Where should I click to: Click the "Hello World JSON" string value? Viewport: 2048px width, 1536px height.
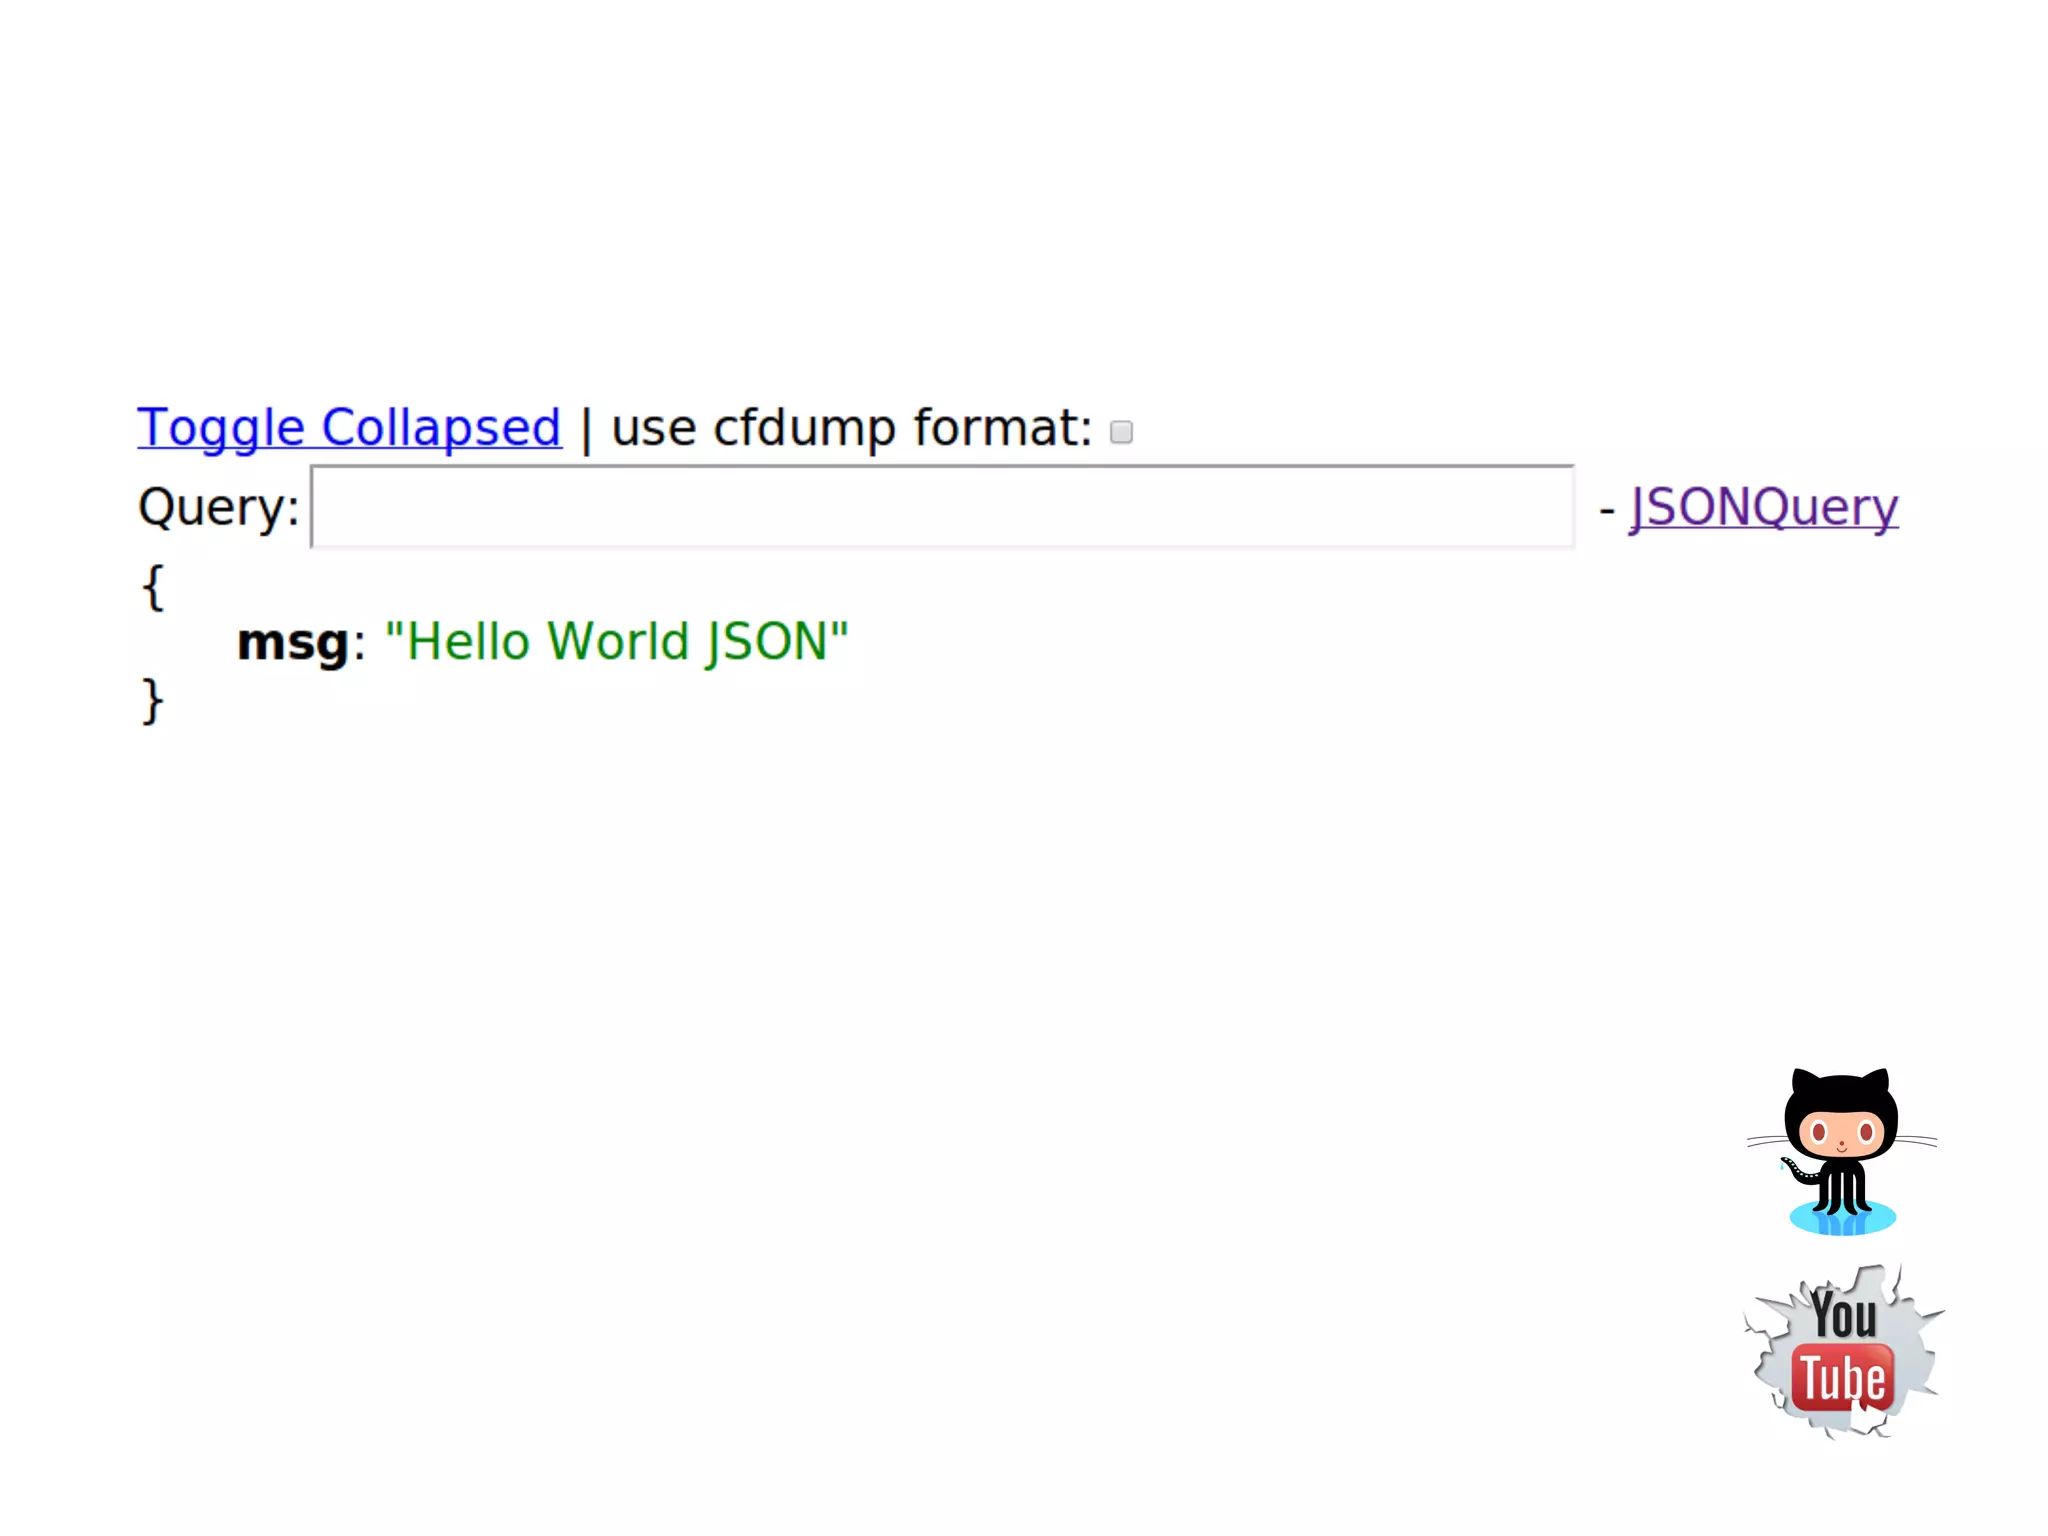pyautogui.click(x=616, y=642)
